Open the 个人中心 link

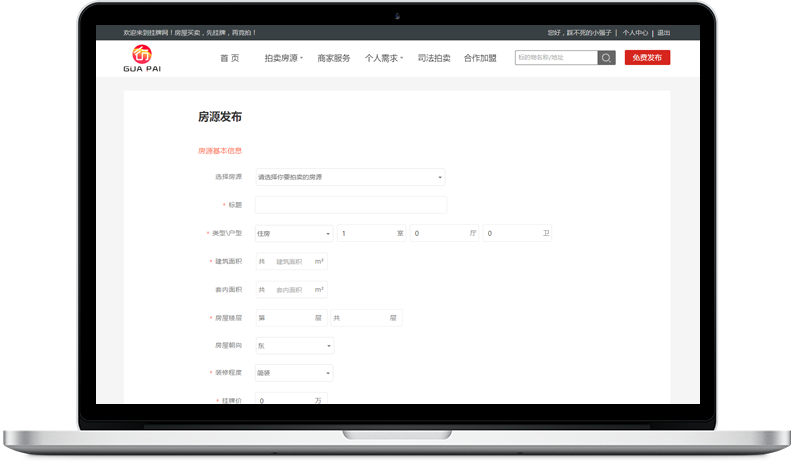[x=635, y=33]
